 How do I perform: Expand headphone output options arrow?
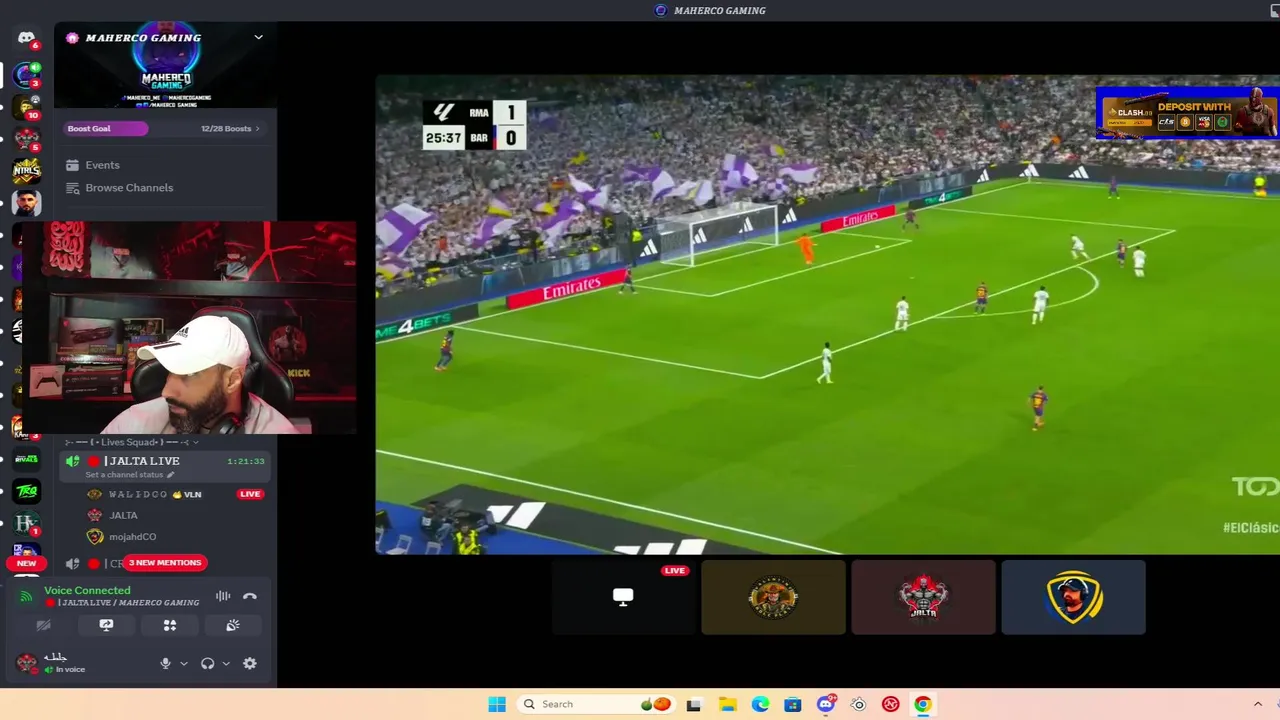[x=226, y=663]
